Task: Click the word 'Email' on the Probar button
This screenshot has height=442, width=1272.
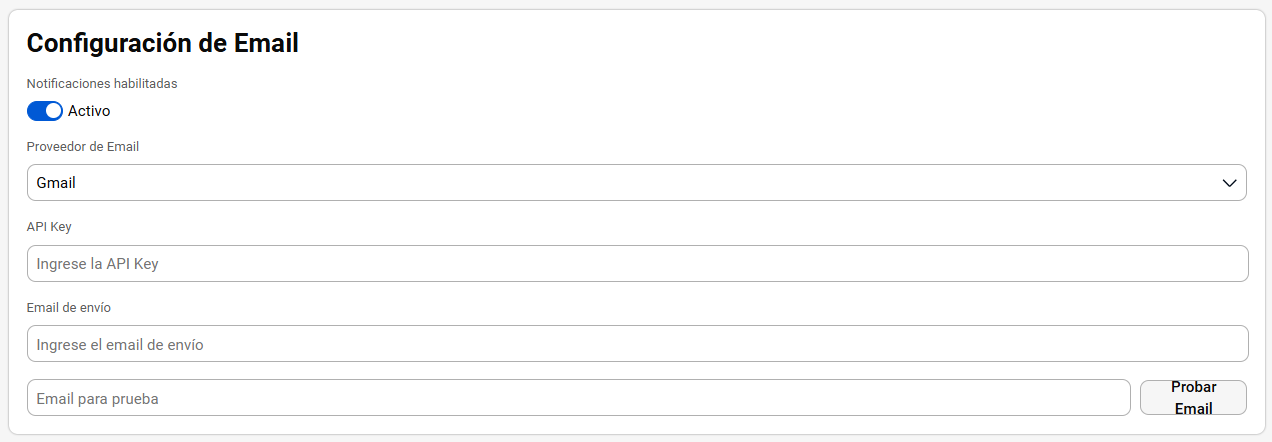Action: click(x=1194, y=408)
